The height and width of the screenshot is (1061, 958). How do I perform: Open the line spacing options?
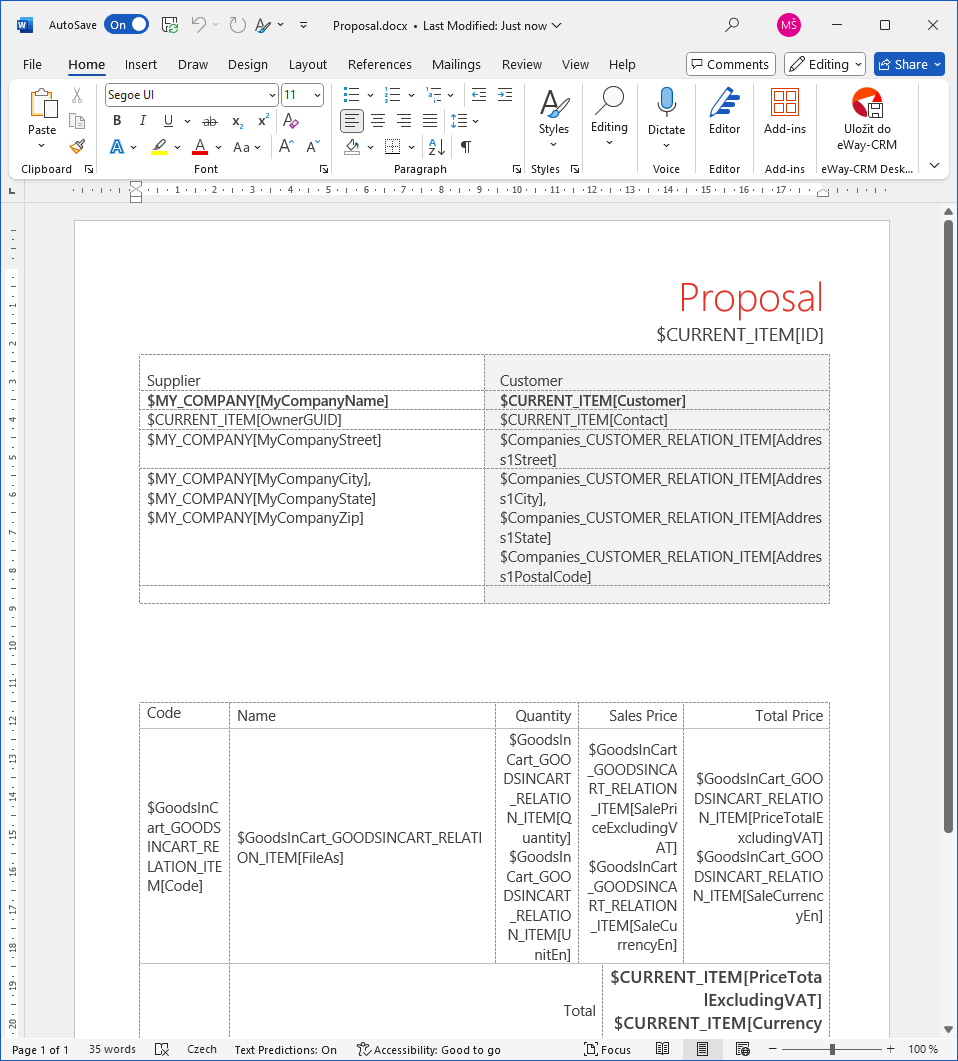point(458,120)
